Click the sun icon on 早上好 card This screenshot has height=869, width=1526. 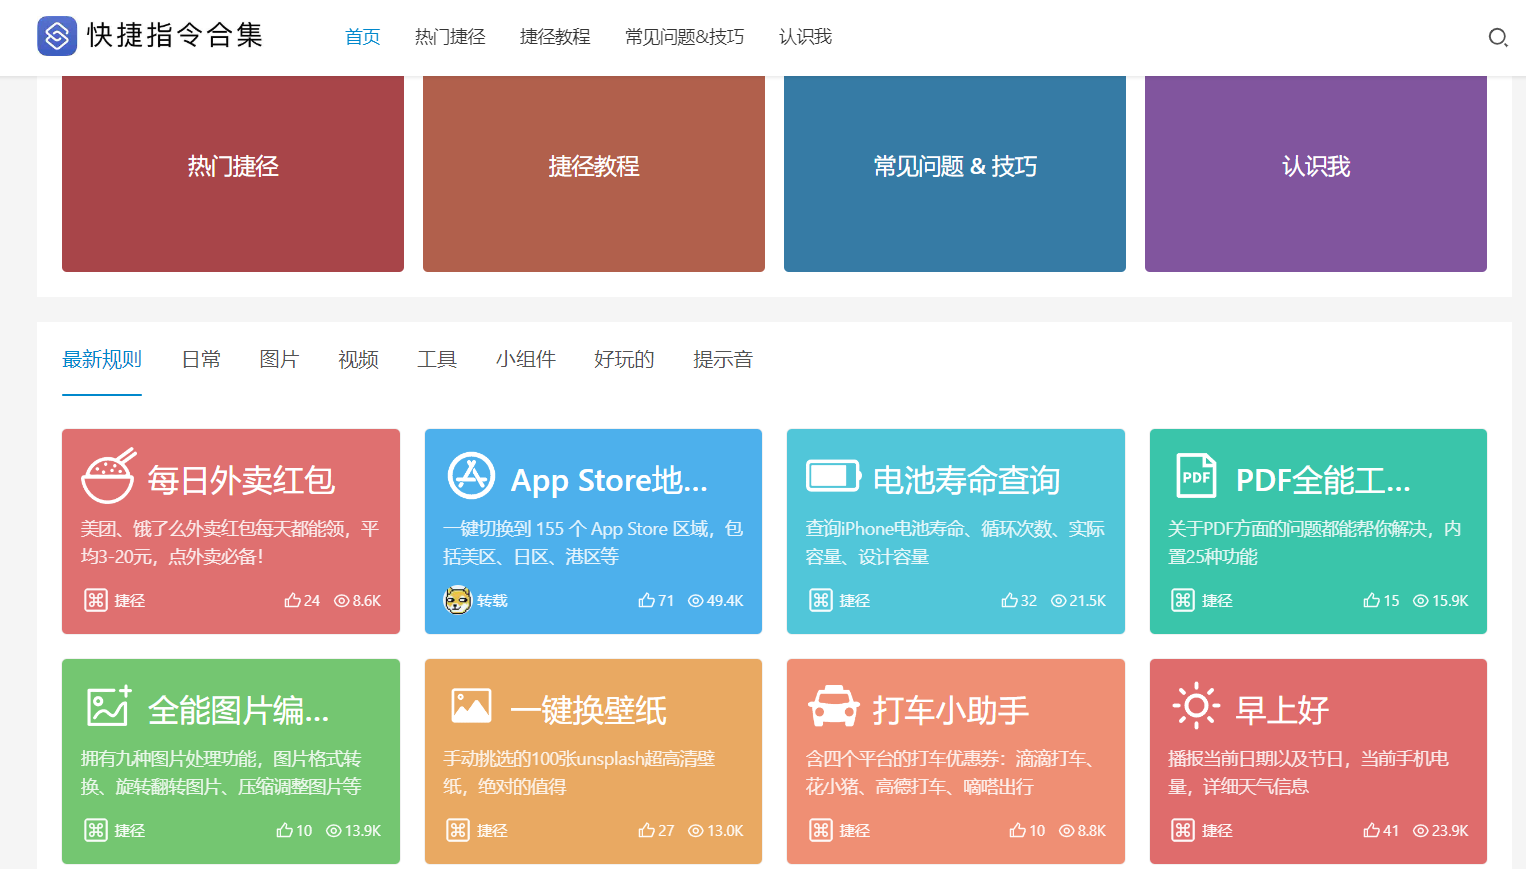coord(1195,707)
